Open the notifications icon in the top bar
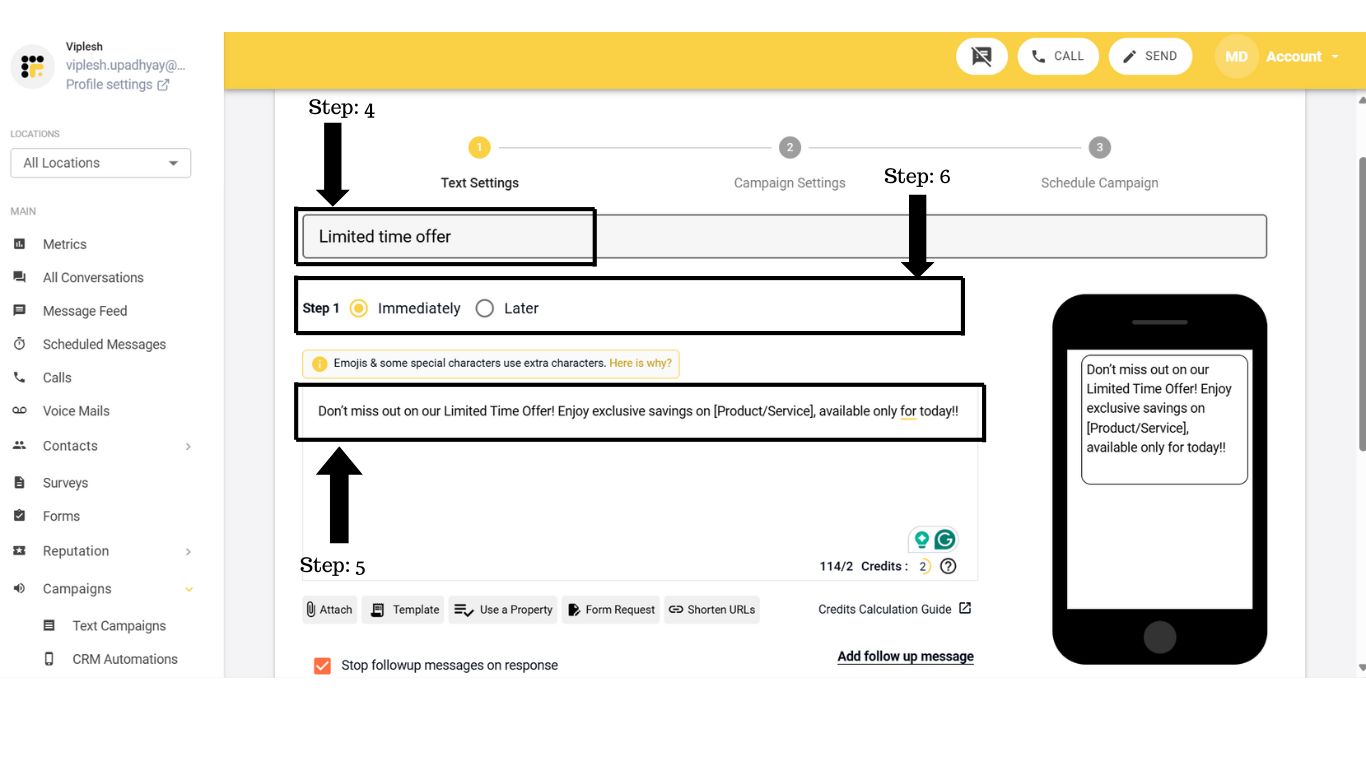Viewport: 1366px width, 768px height. click(x=981, y=56)
